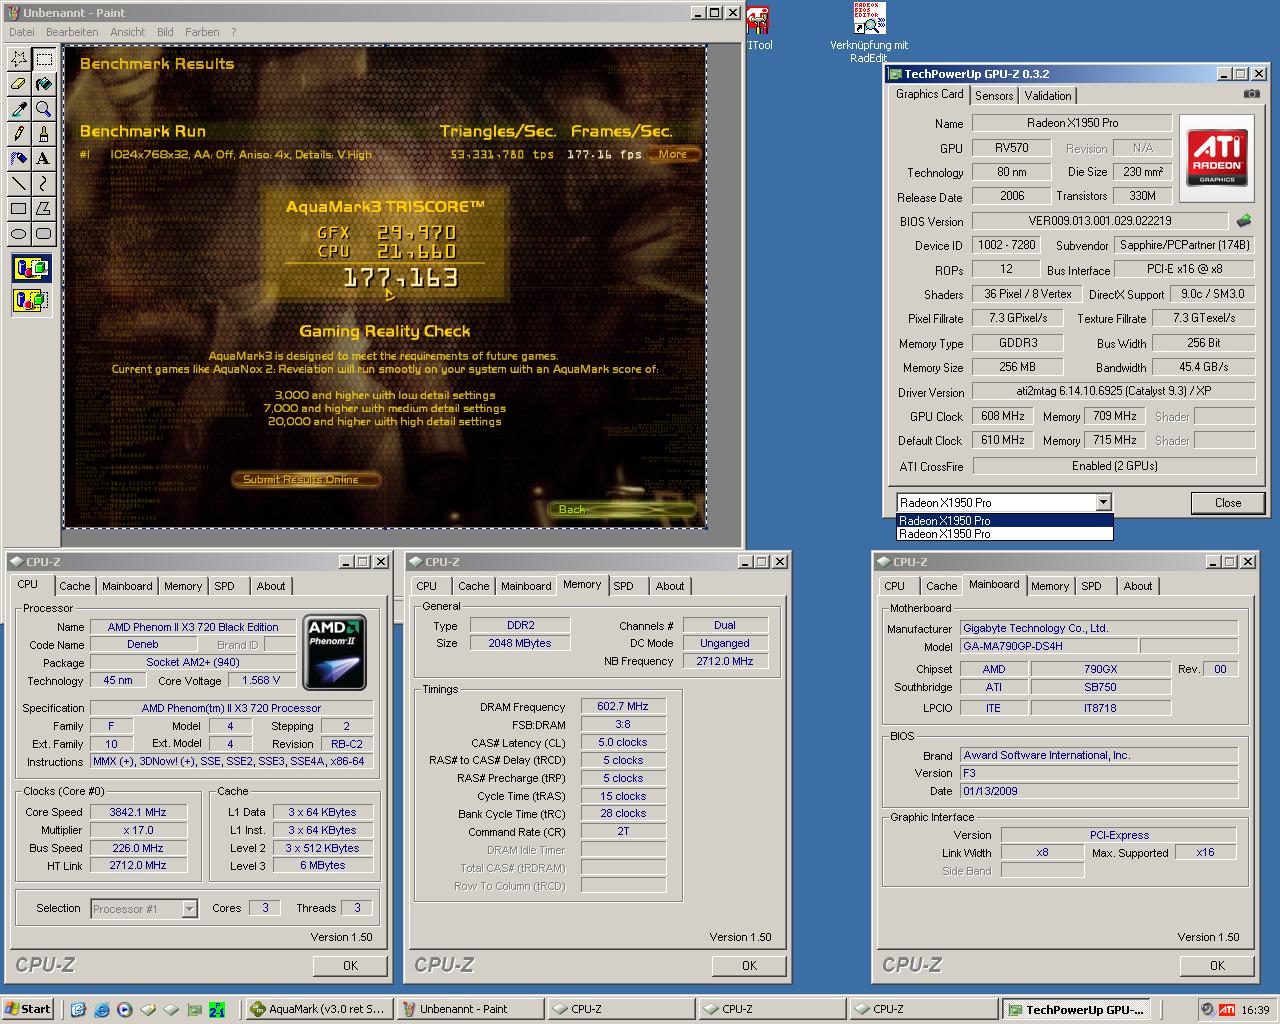Image resolution: width=1280 pixels, height=1024 pixels.
Task: Click the BIOS Version field in GPU-Z
Action: click(x=1100, y=221)
